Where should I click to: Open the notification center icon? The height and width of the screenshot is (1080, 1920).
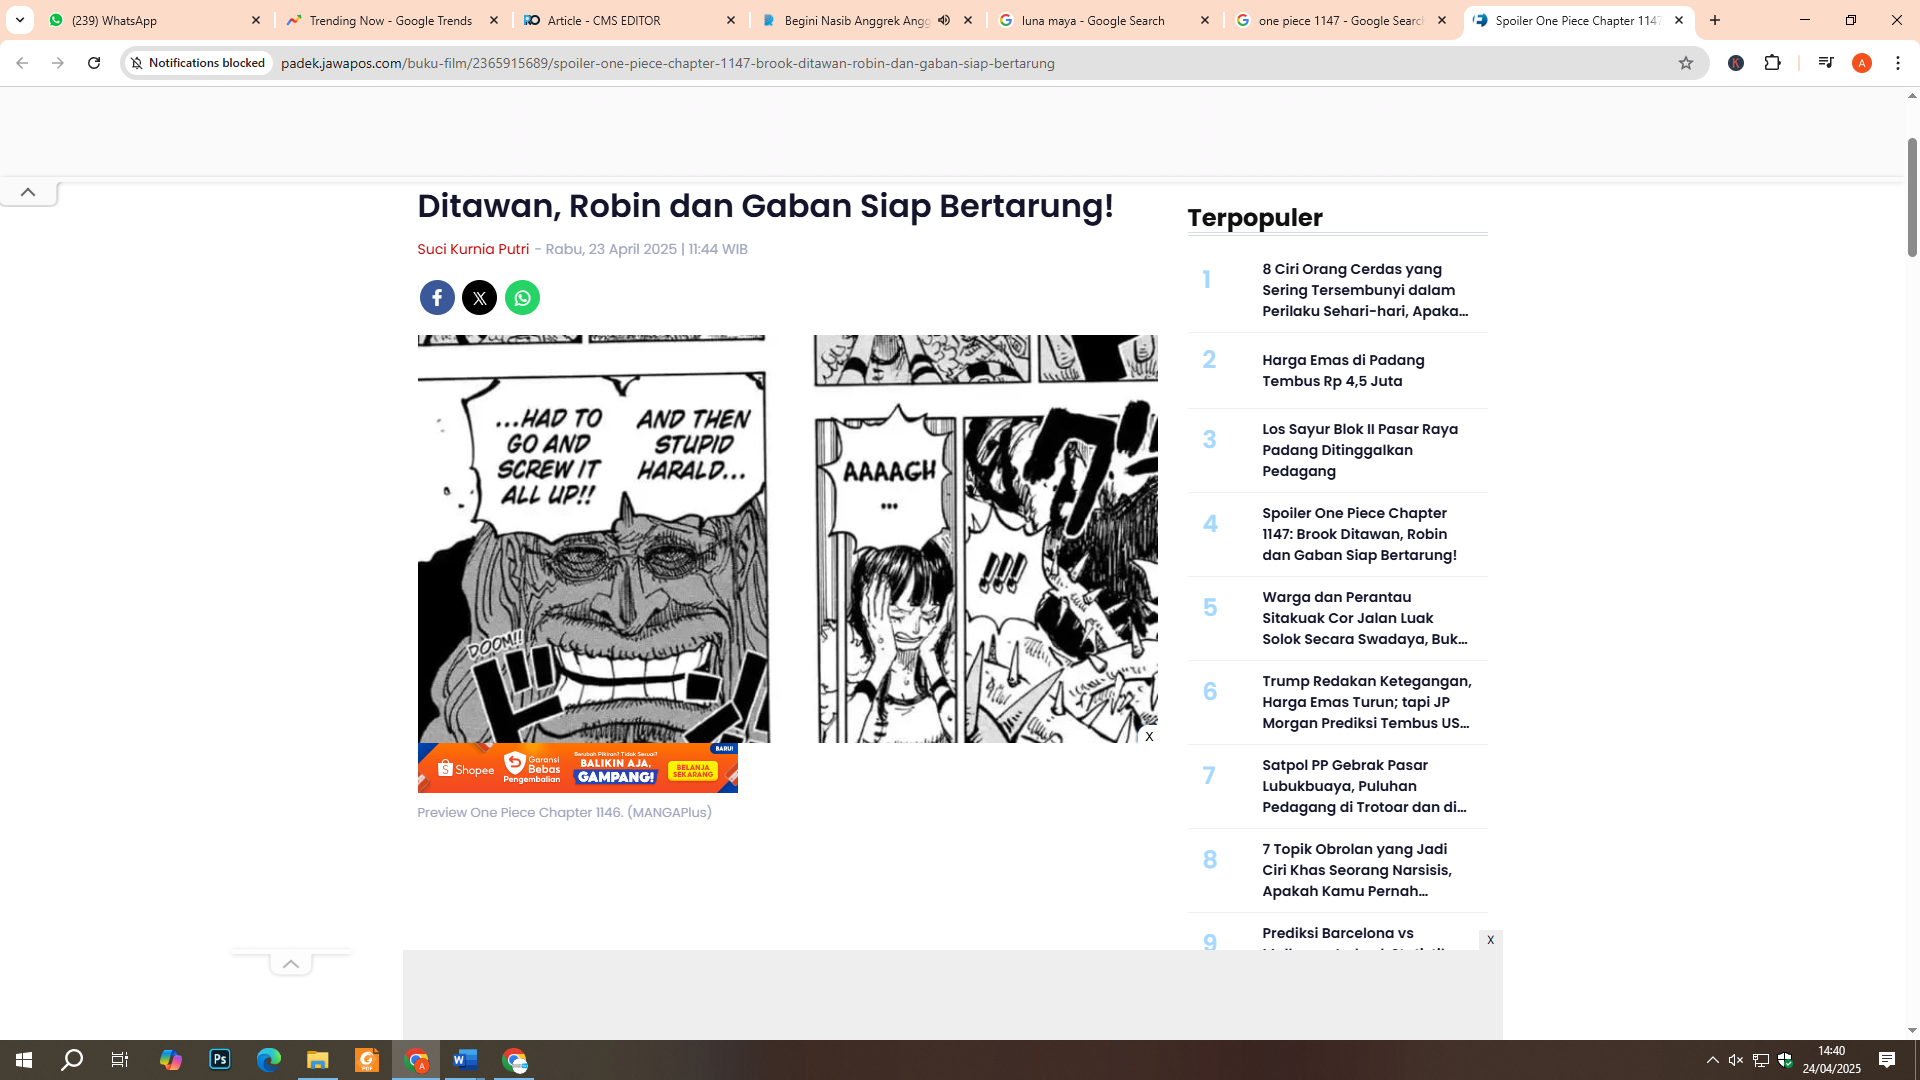[x=1887, y=1060]
